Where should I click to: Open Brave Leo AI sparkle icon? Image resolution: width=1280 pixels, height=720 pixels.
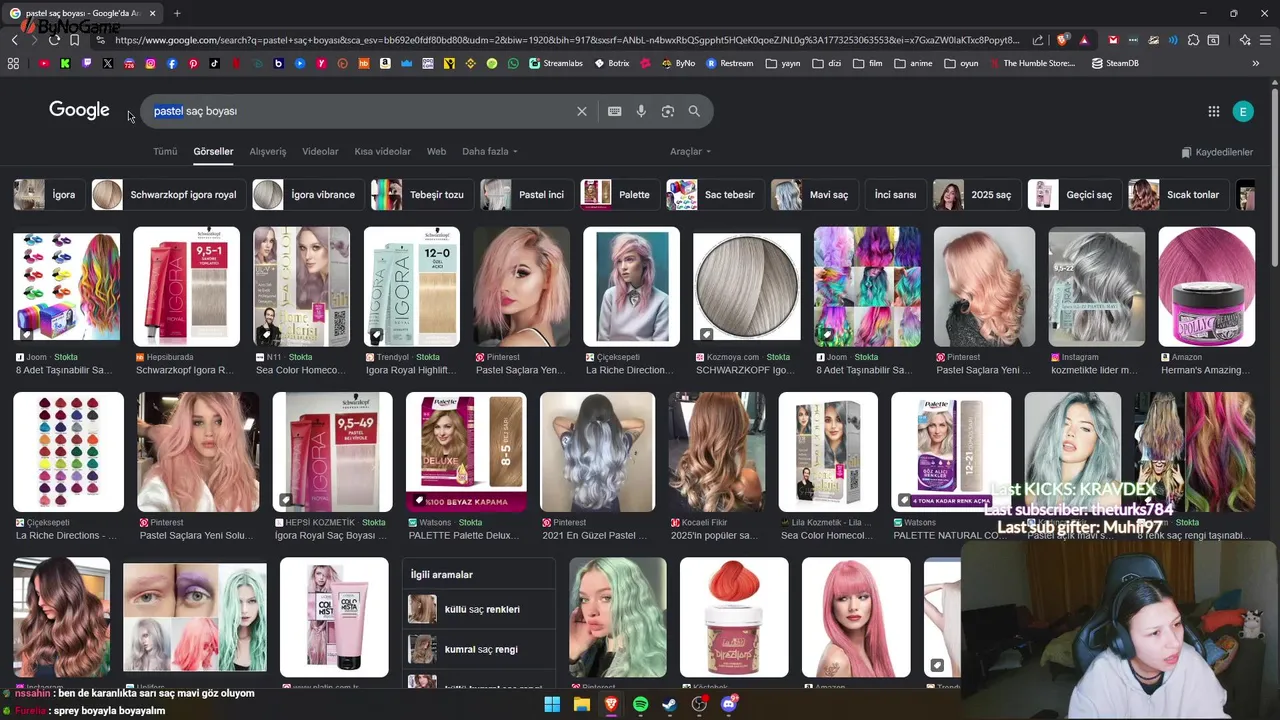pyautogui.click(x=1245, y=40)
